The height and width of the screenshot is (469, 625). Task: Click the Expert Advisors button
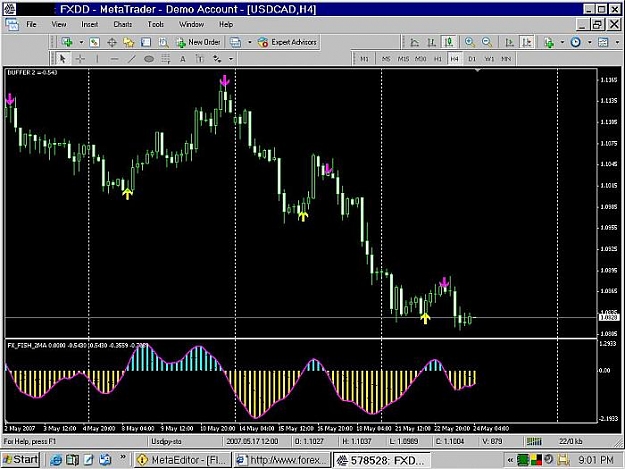point(287,42)
